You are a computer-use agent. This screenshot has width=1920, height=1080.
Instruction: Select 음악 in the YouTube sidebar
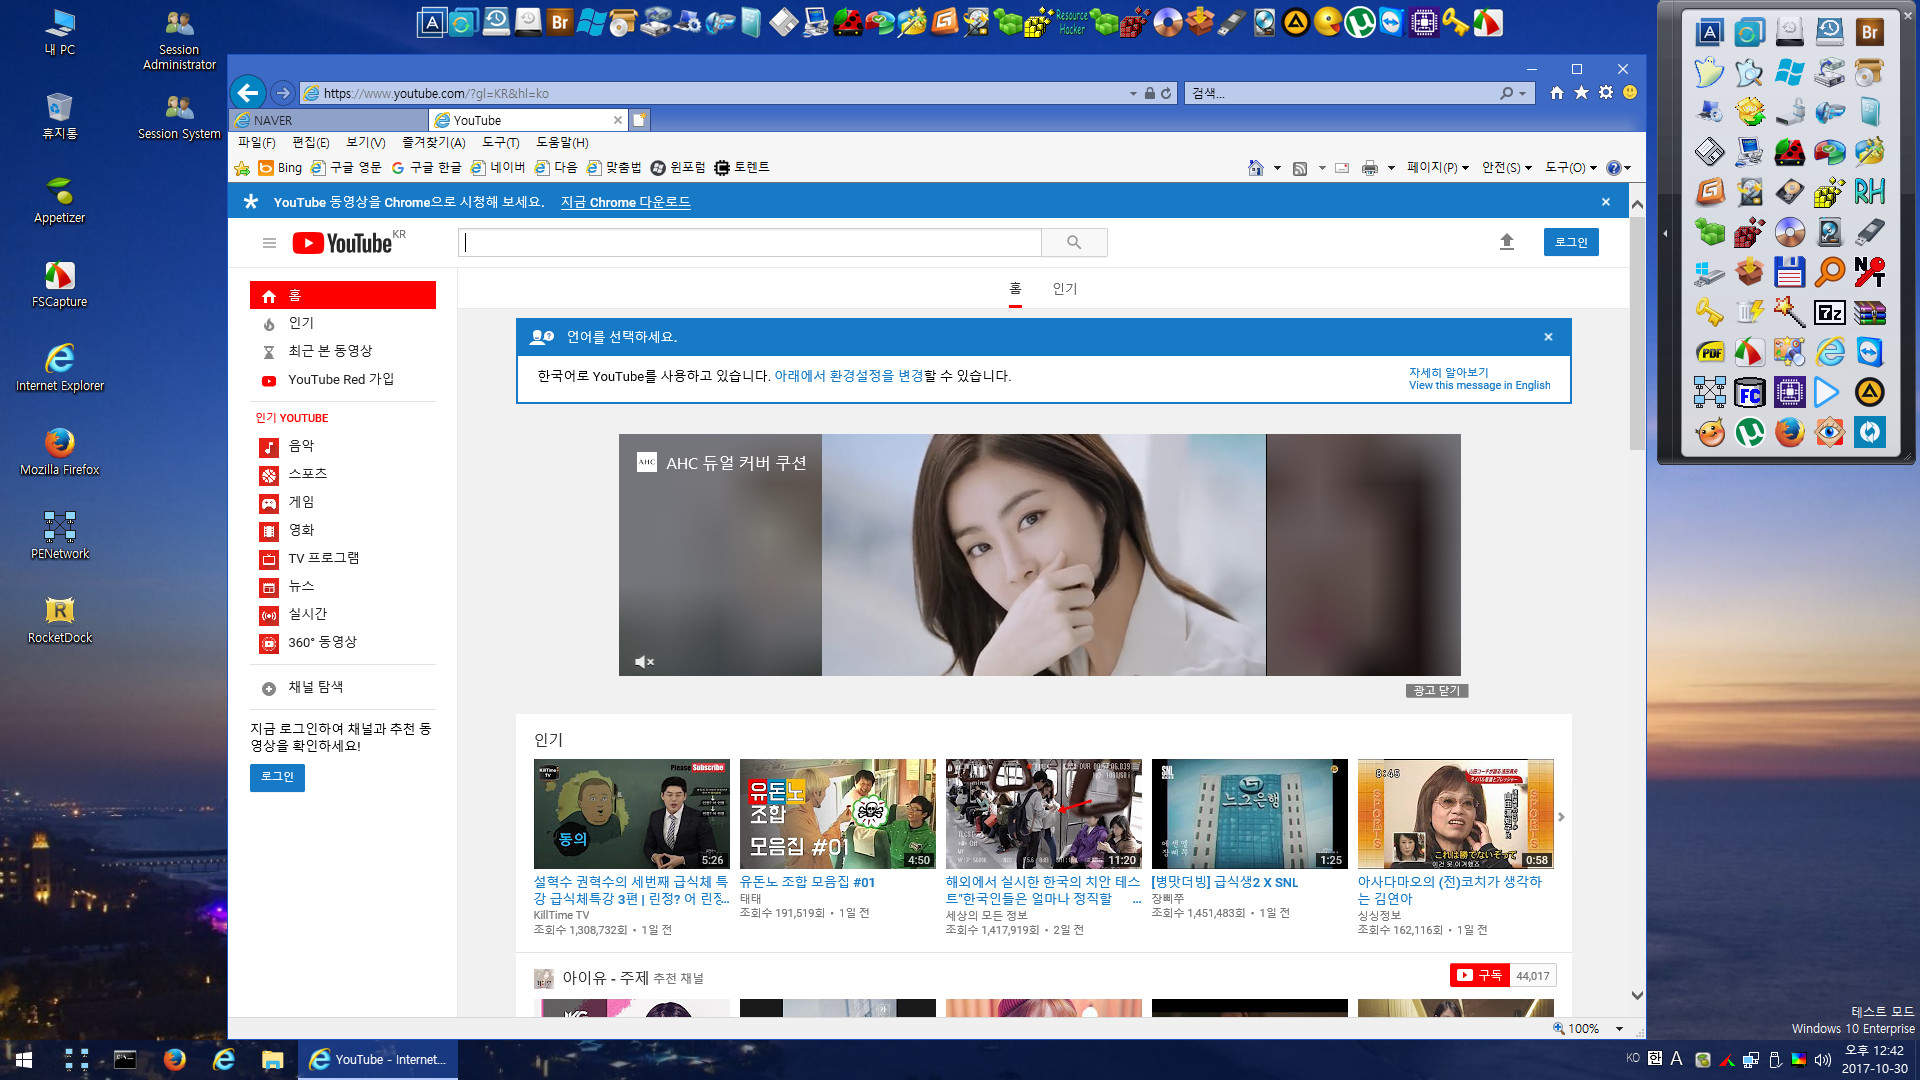[x=301, y=446]
